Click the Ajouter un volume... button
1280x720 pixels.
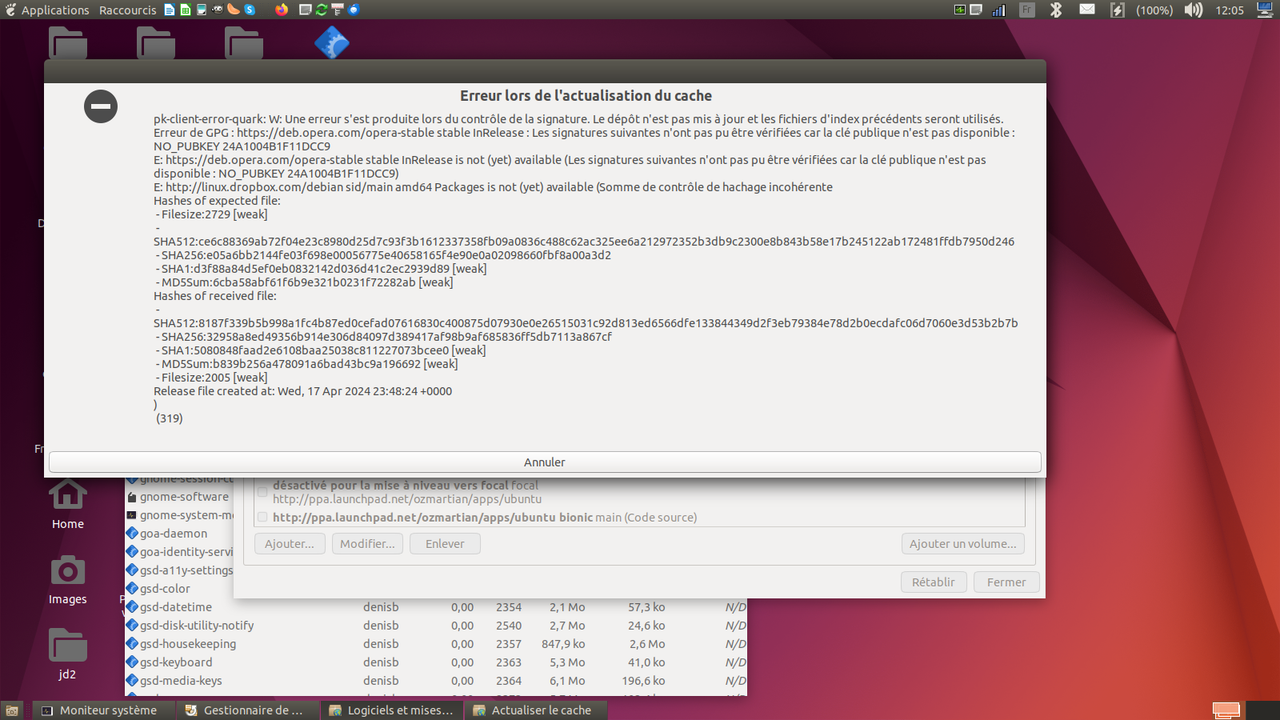963,543
